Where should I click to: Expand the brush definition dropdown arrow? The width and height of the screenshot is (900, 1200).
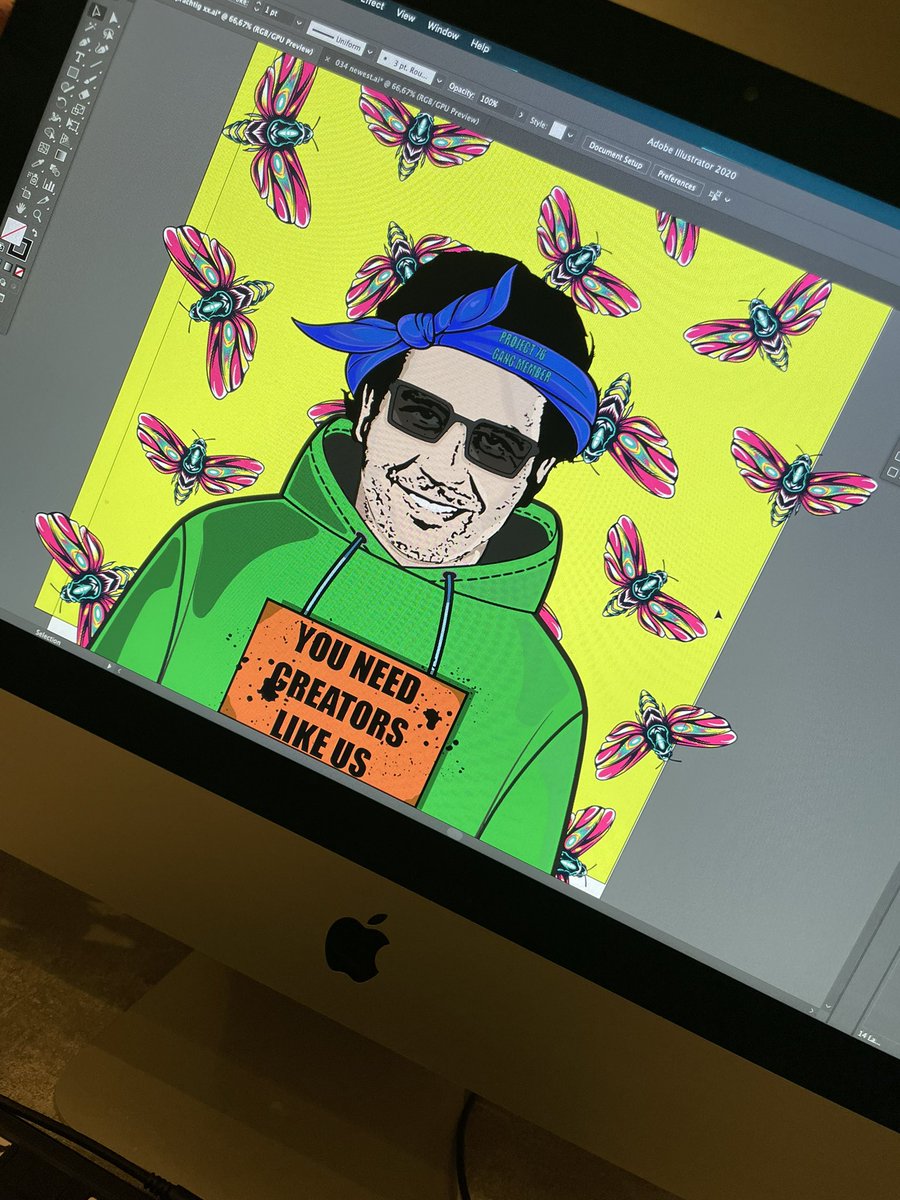[440, 80]
